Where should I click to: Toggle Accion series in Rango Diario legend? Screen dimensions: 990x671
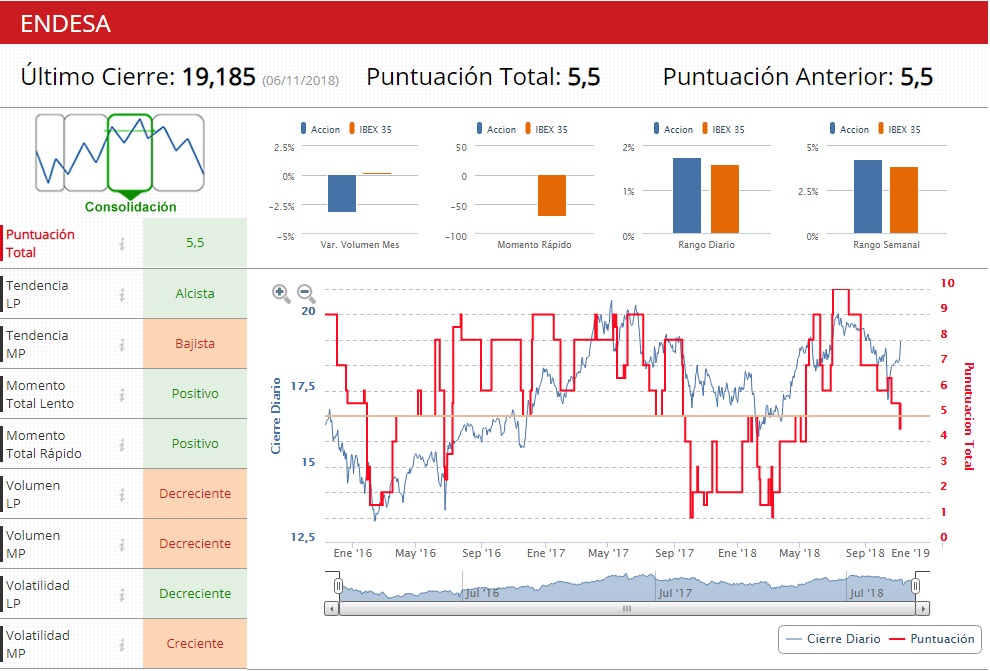pyautogui.click(x=674, y=129)
